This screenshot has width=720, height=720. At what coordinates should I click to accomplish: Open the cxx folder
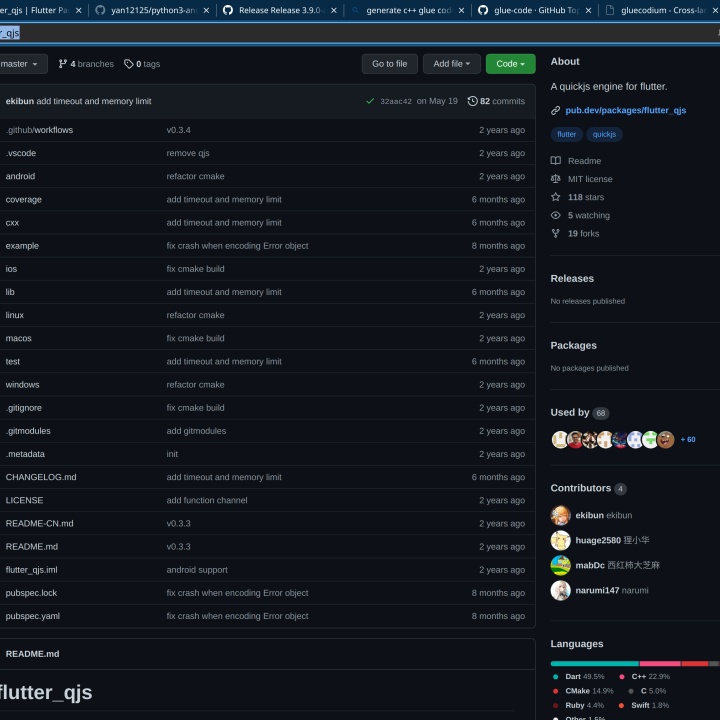[x=12, y=223]
